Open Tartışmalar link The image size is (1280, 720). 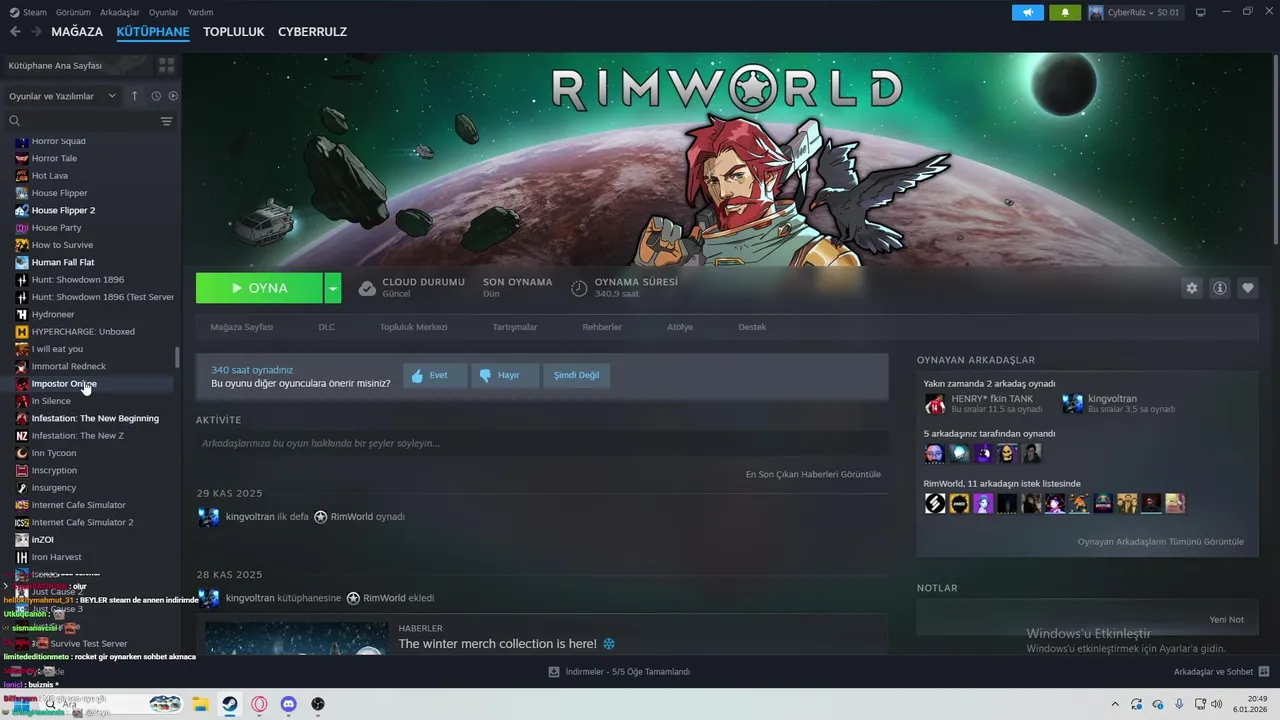[x=515, y=327]
